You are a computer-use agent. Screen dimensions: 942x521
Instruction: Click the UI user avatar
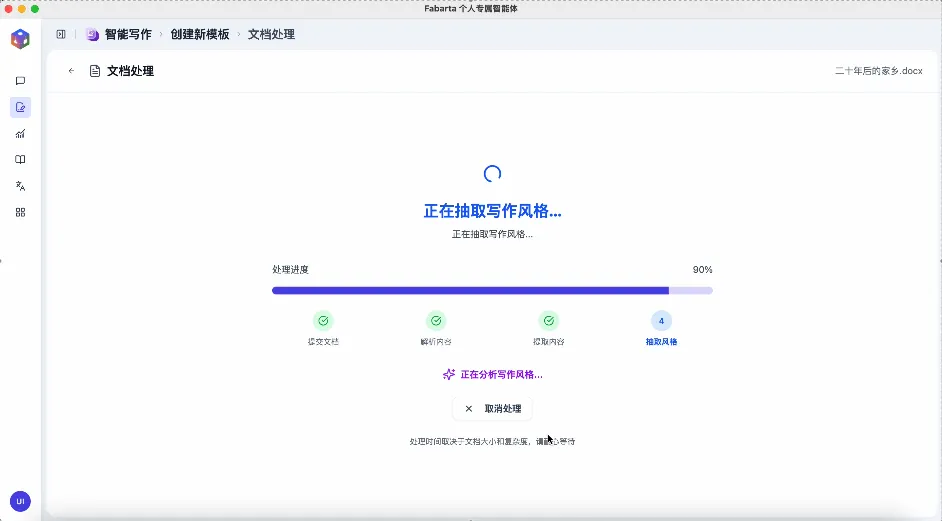(20, 501)
